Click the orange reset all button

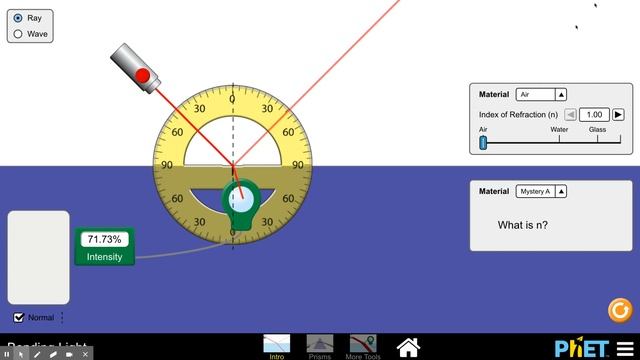click(x=620, y=311)
